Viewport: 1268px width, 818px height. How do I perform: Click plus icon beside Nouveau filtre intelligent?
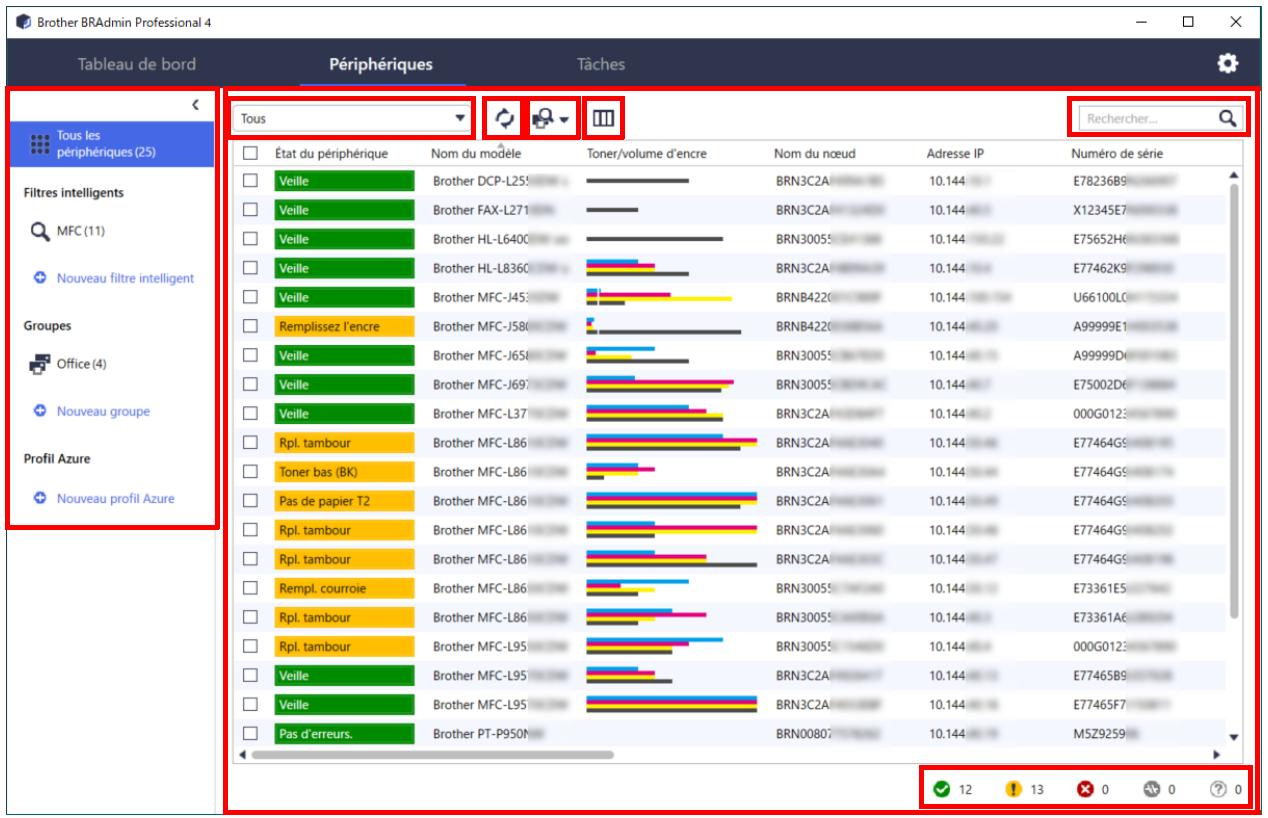click(38, 278)
